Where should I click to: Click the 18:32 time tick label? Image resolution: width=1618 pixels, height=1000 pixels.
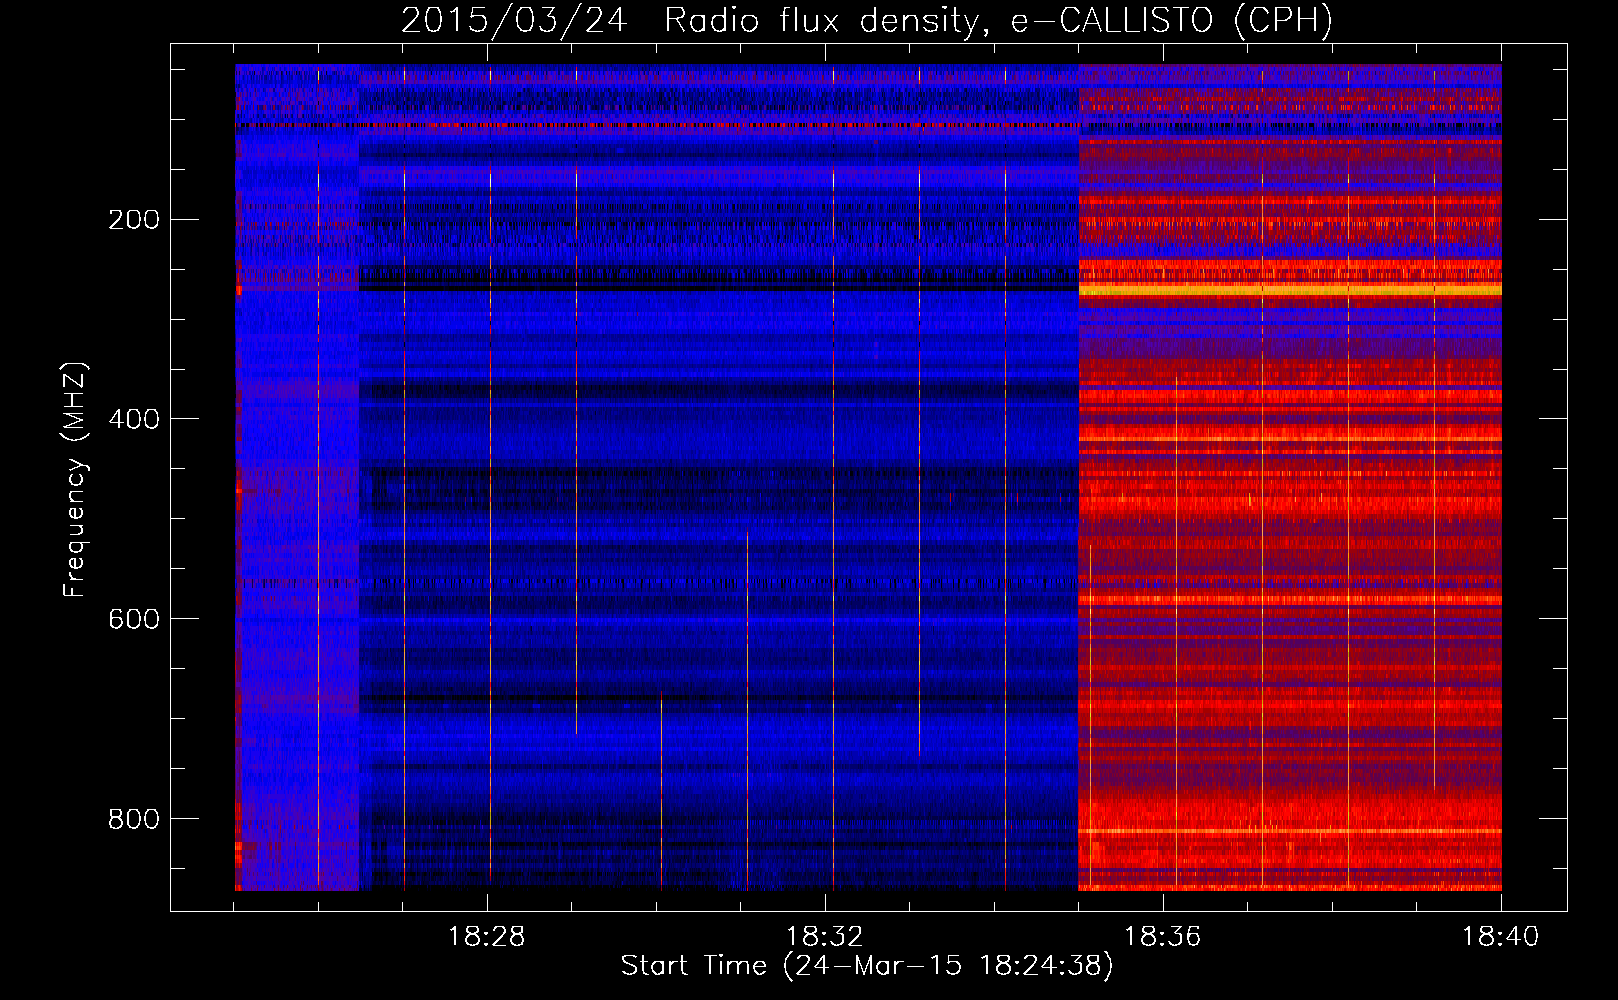[825, 937]
